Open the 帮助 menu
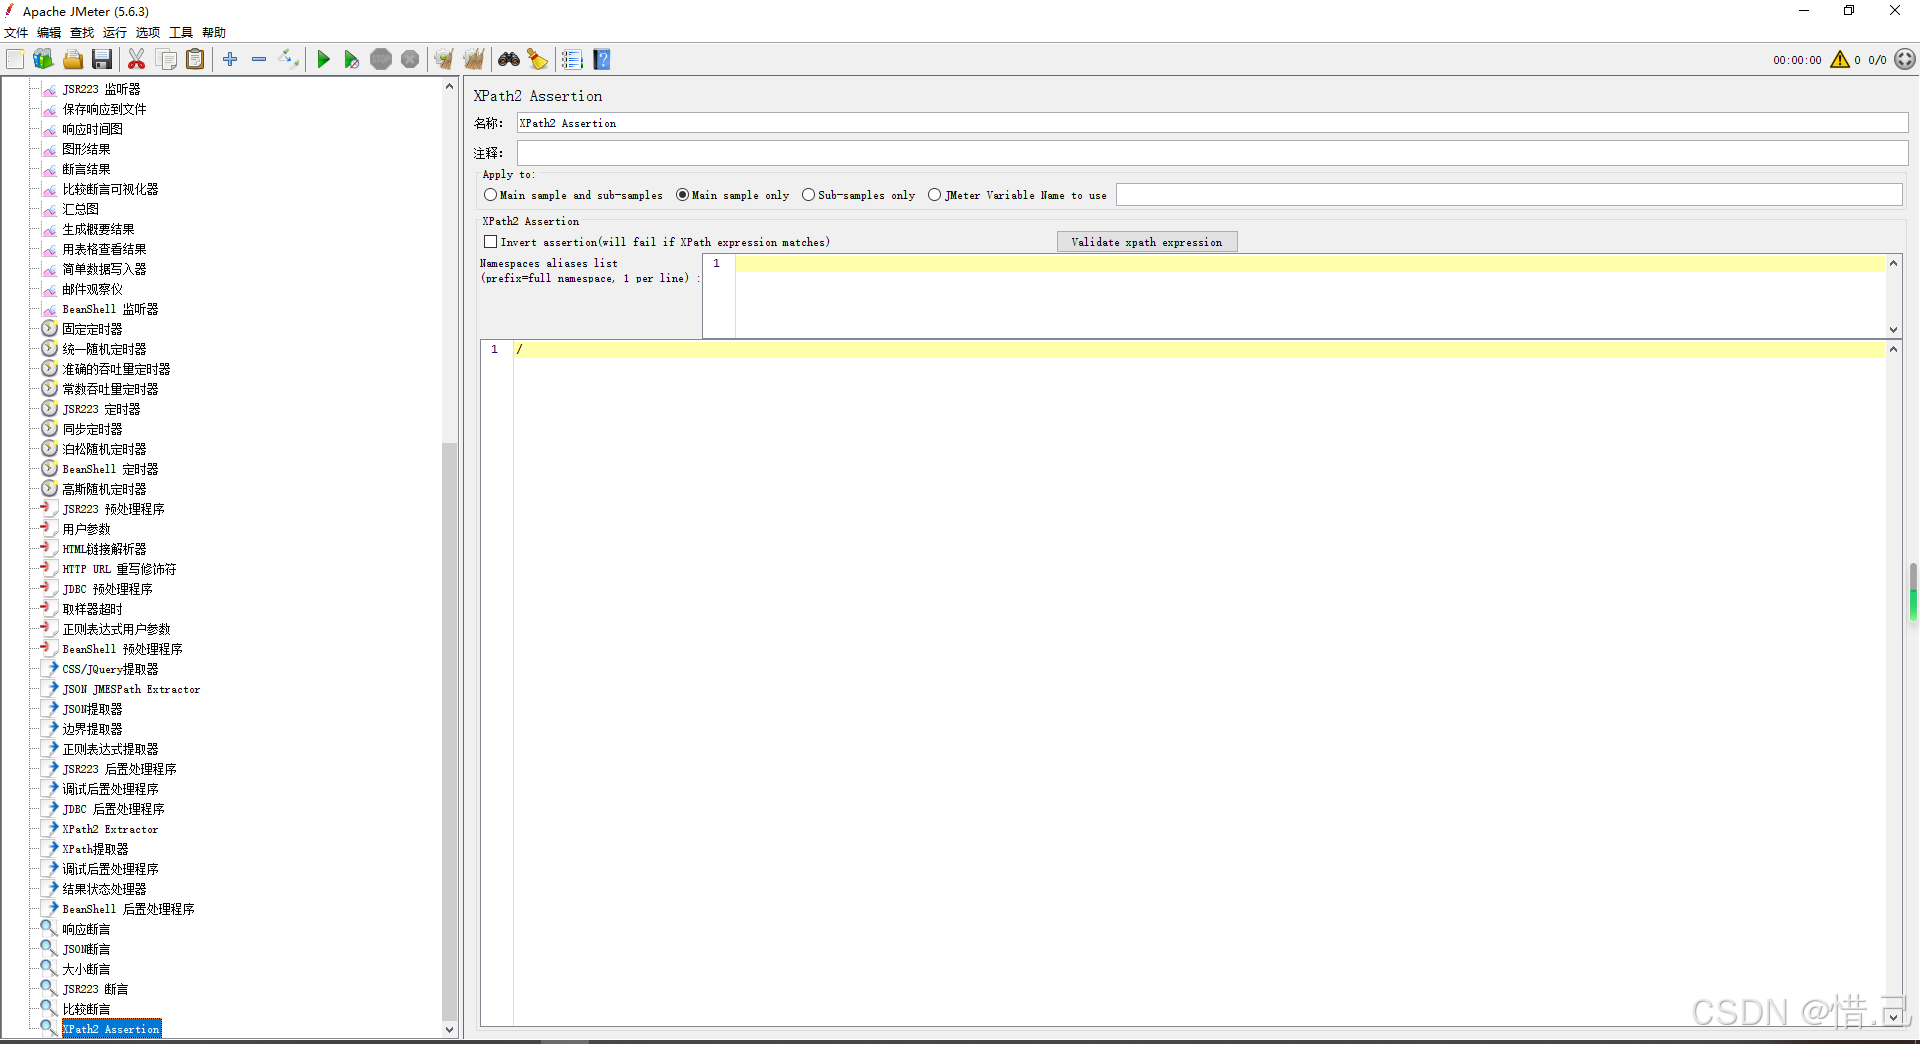This screenshot has height=1044, width=1920. coord(214,33)
